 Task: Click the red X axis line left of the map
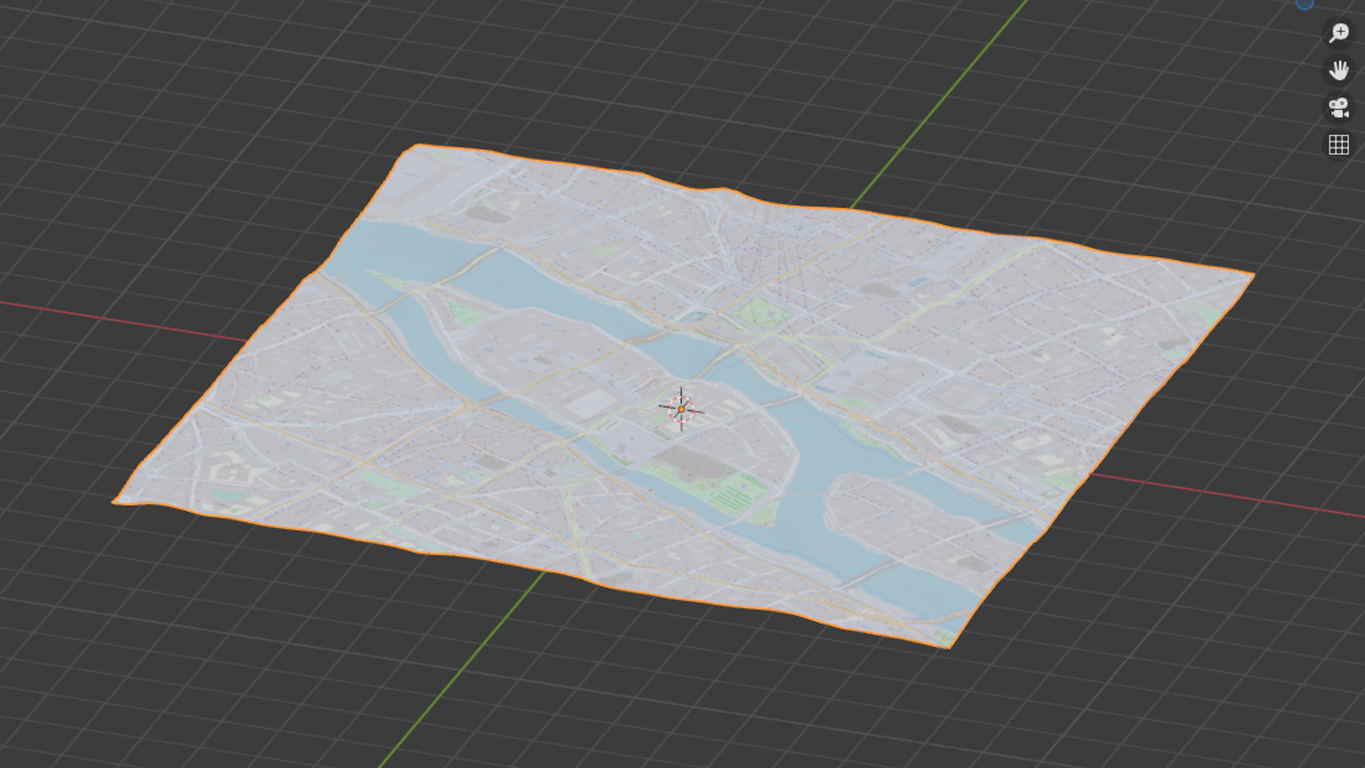(x=120, y=320)
